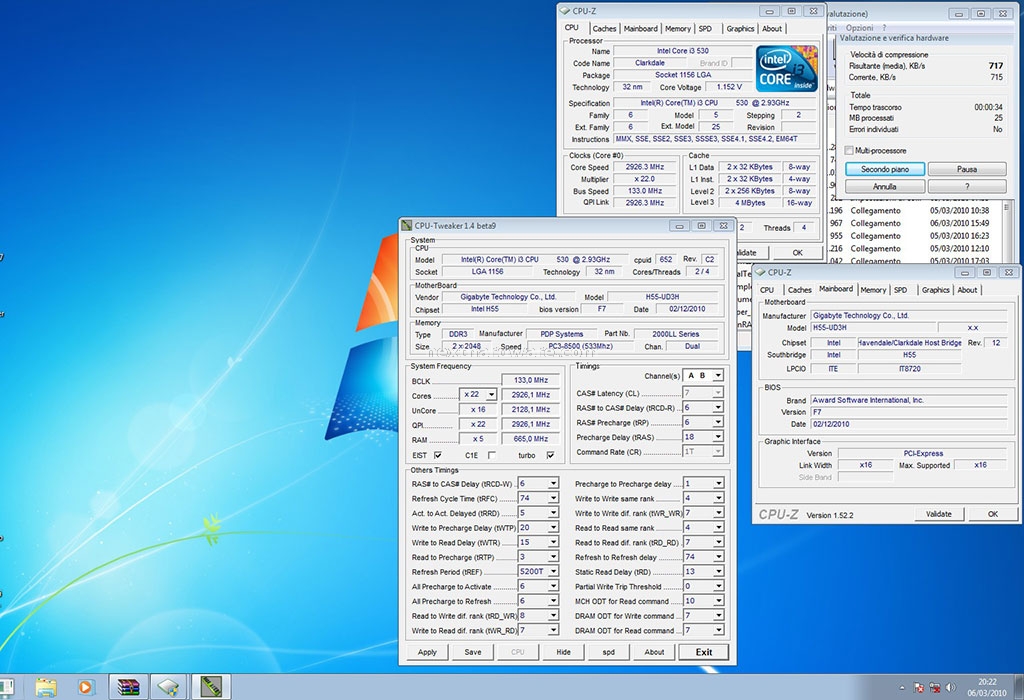Click the Hide button in CPU-Tweaker
Image resolution: width=1024 pixels, height=700 pixels.
coord(564,652)
